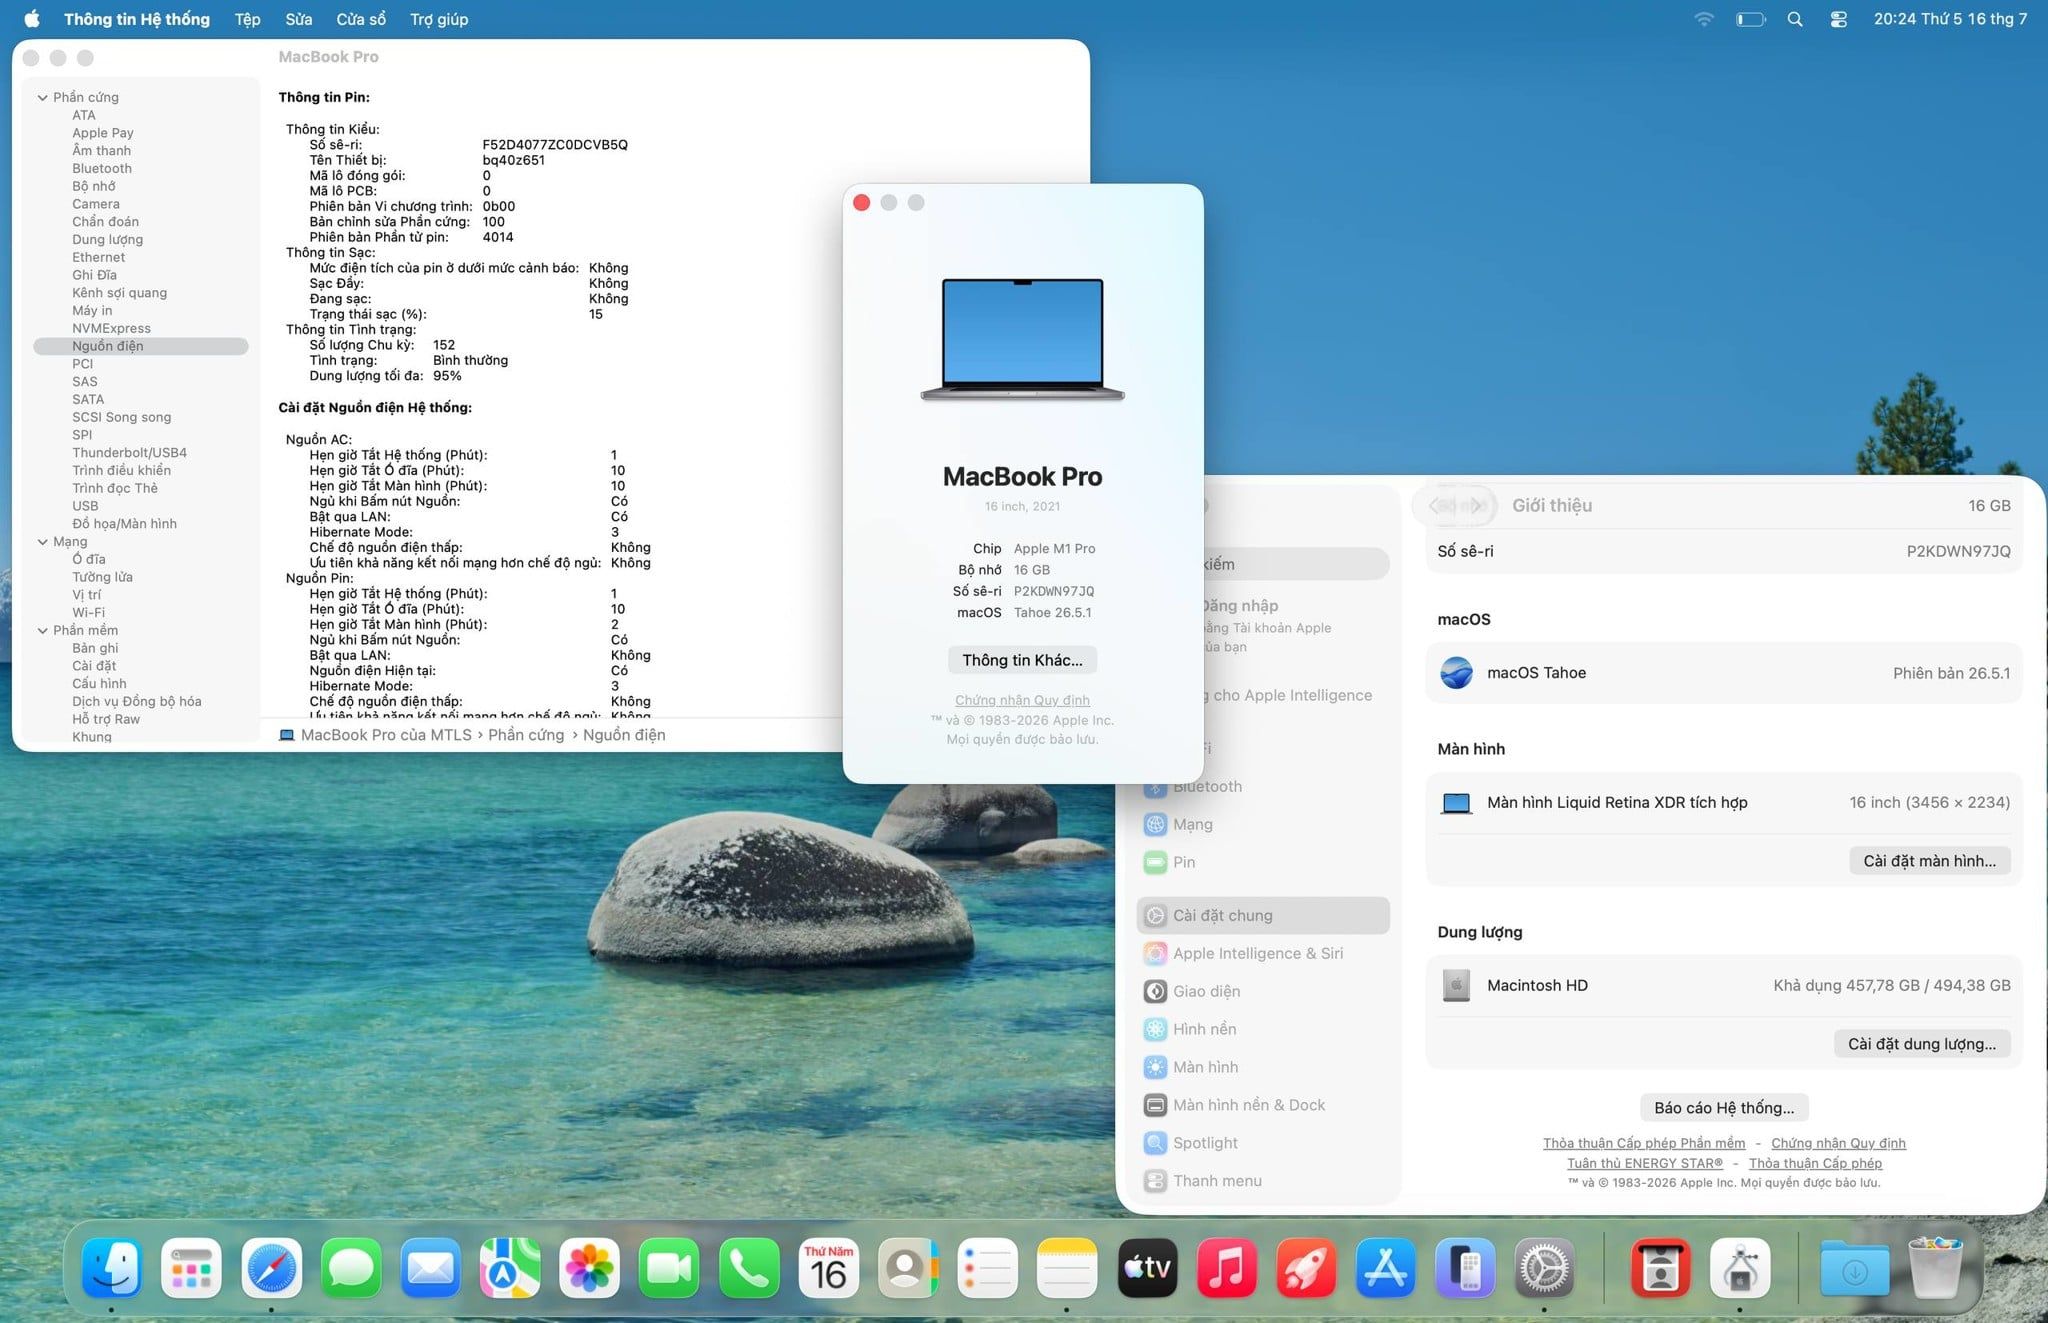Viewport: 2048px width, 1323px height.
Task: Start FaceTime from the Dock
Action: pyautogui.click(x=669, y=1268)
